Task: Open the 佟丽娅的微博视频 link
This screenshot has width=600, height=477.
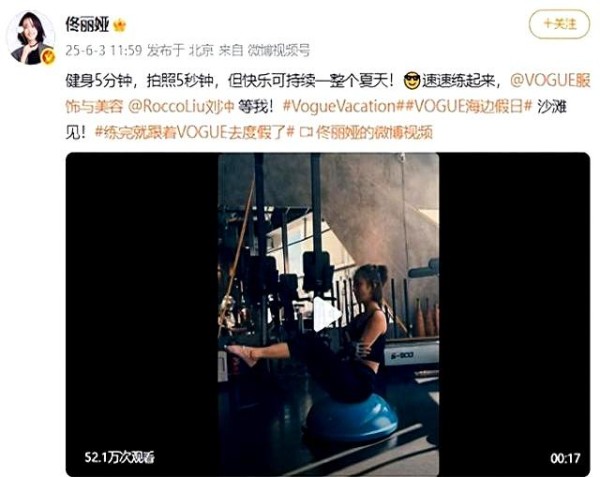Action: (x=375, y=132)
